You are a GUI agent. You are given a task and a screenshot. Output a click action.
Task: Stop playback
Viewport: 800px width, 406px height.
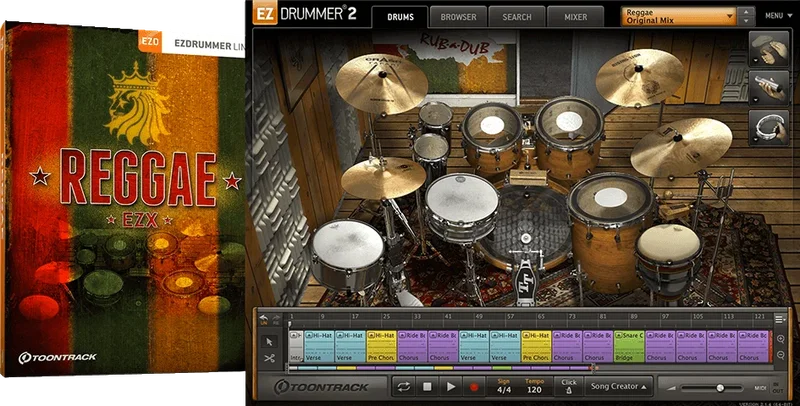[x=427, y=387]
